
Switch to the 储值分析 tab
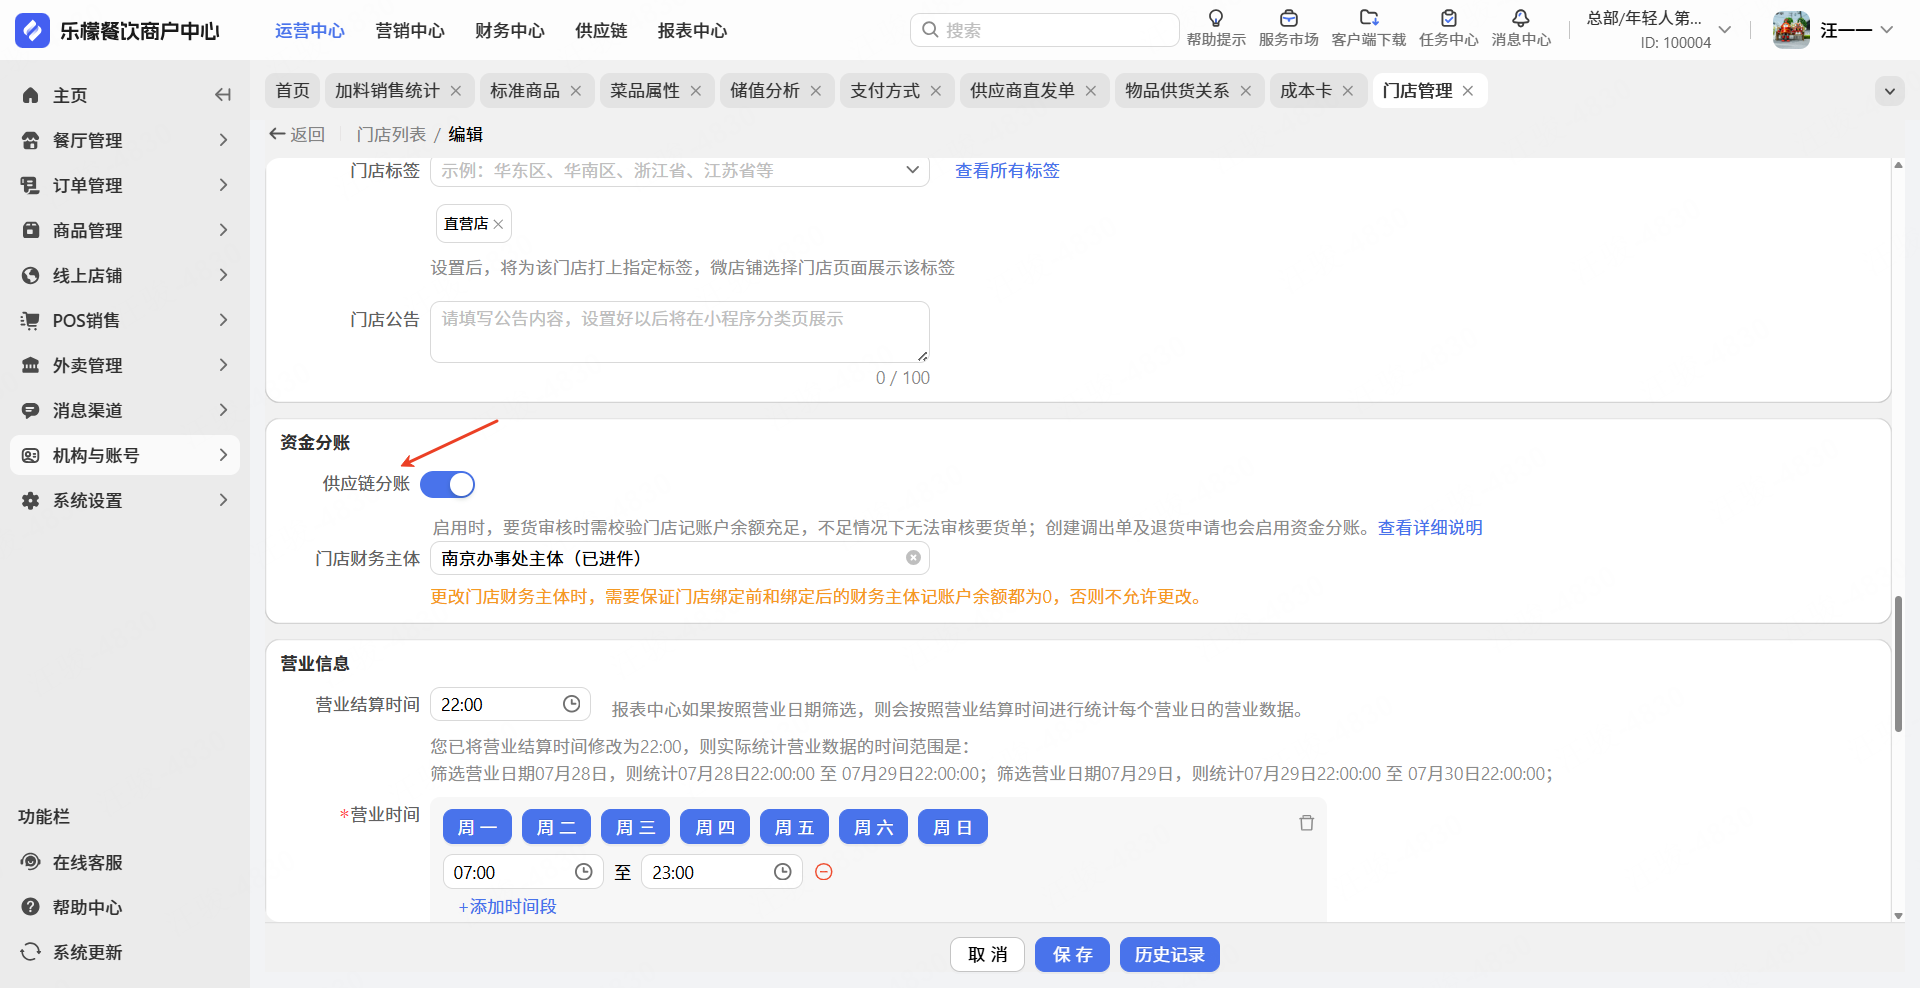765,91
